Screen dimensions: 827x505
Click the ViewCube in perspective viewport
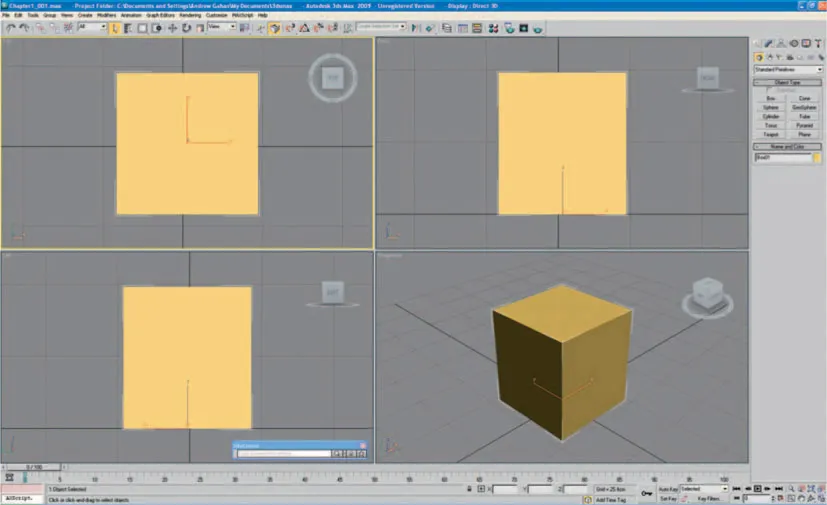[x=707, y=292]
